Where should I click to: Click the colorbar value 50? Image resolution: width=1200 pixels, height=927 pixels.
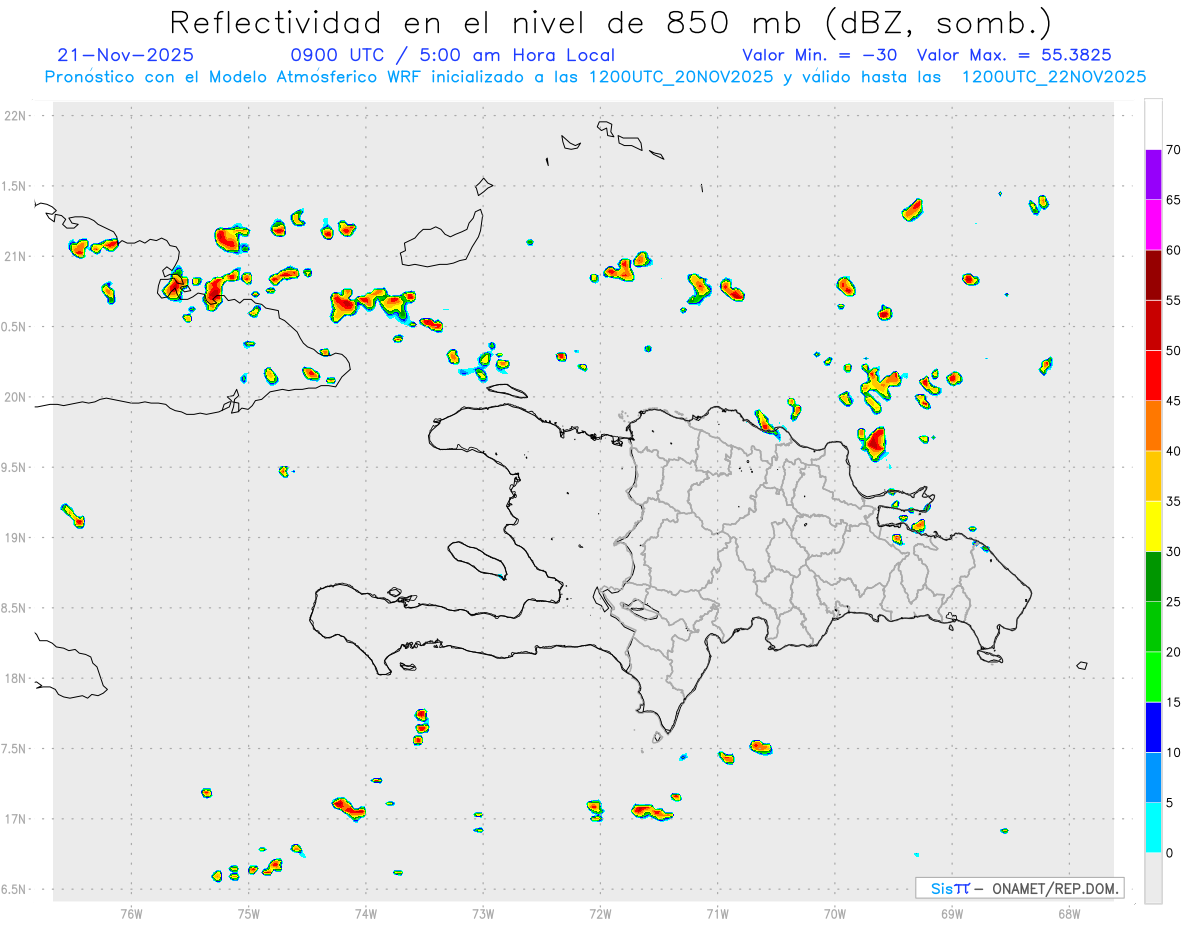pos(1173,351)
